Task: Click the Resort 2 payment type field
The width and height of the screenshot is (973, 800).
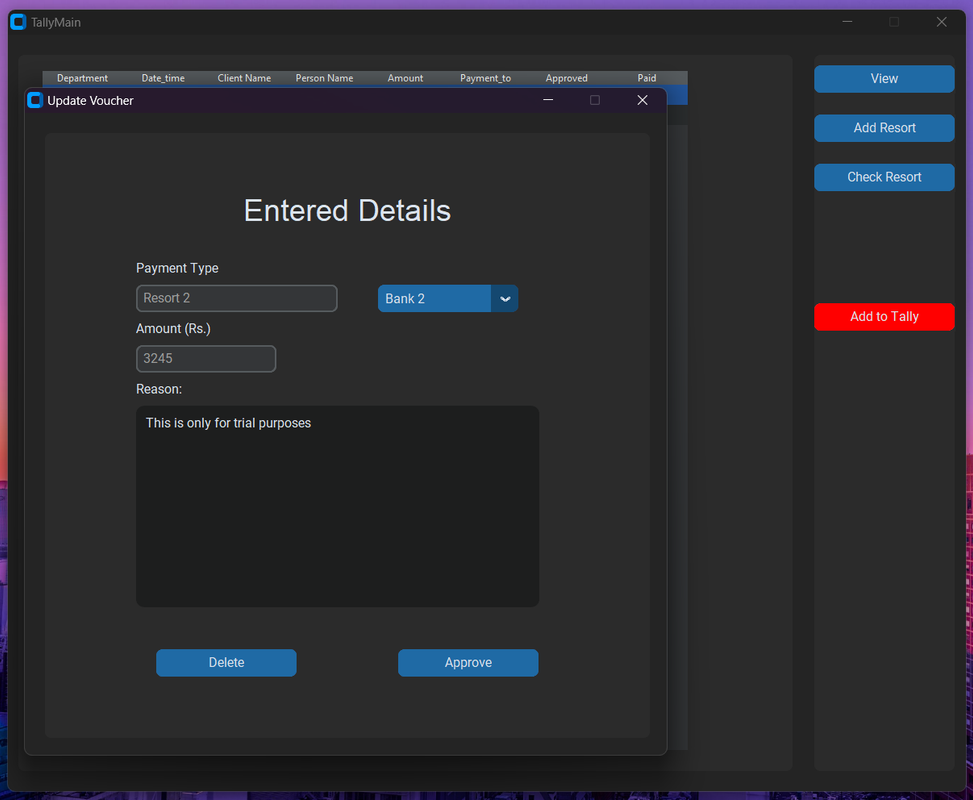Action: point(236,298)
